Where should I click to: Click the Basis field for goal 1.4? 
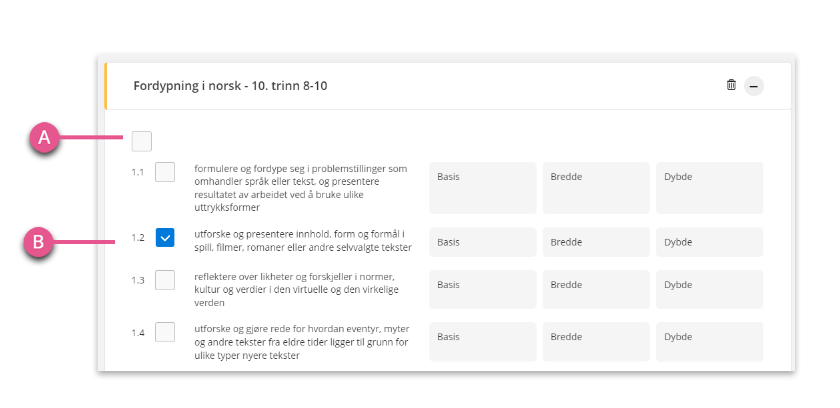(x=483, y=342)
